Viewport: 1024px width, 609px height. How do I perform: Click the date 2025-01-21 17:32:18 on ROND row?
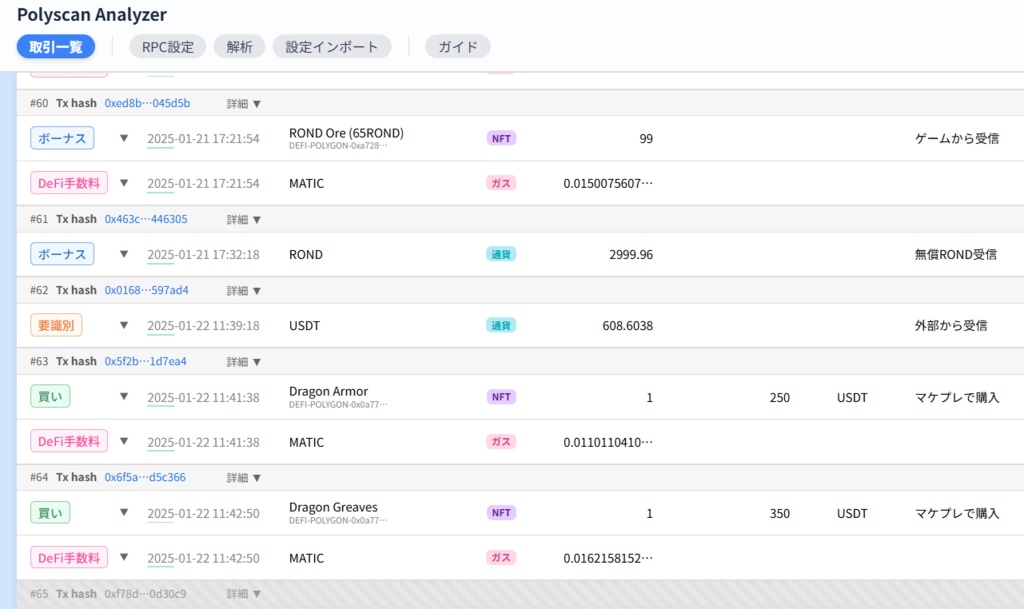pos(203,254)
